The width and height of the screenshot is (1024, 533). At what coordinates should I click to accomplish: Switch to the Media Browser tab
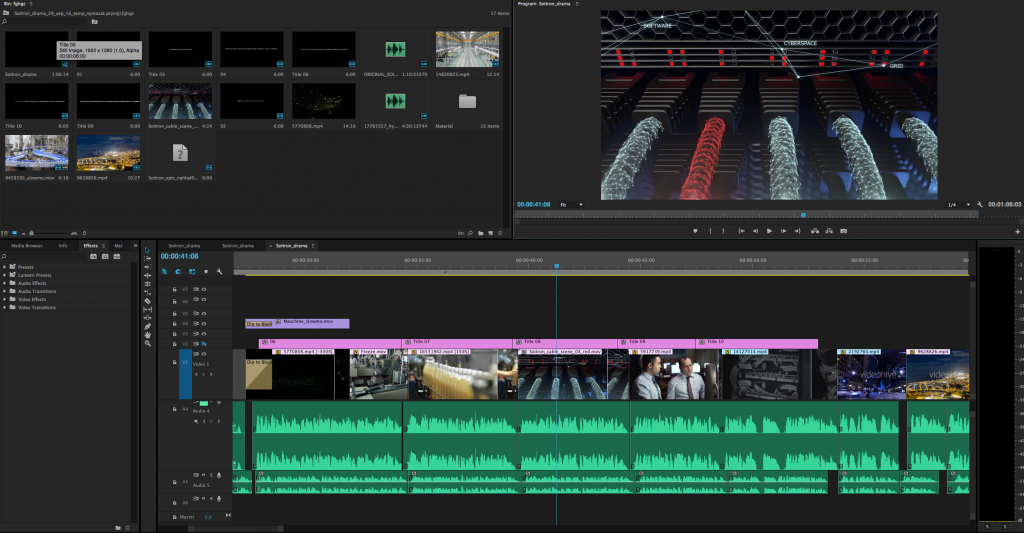click(x=27, y=246)
